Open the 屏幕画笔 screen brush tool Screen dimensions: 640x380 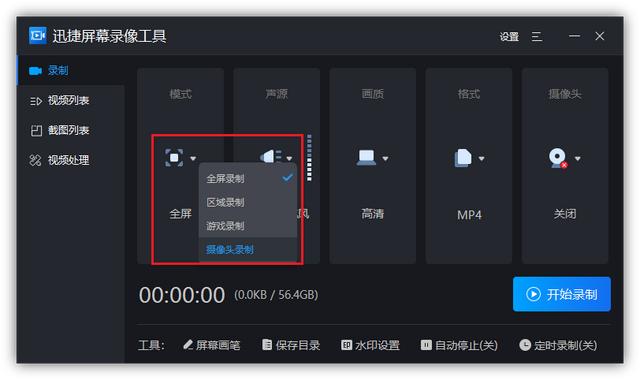pyautogui.click(x=211, y=345)
